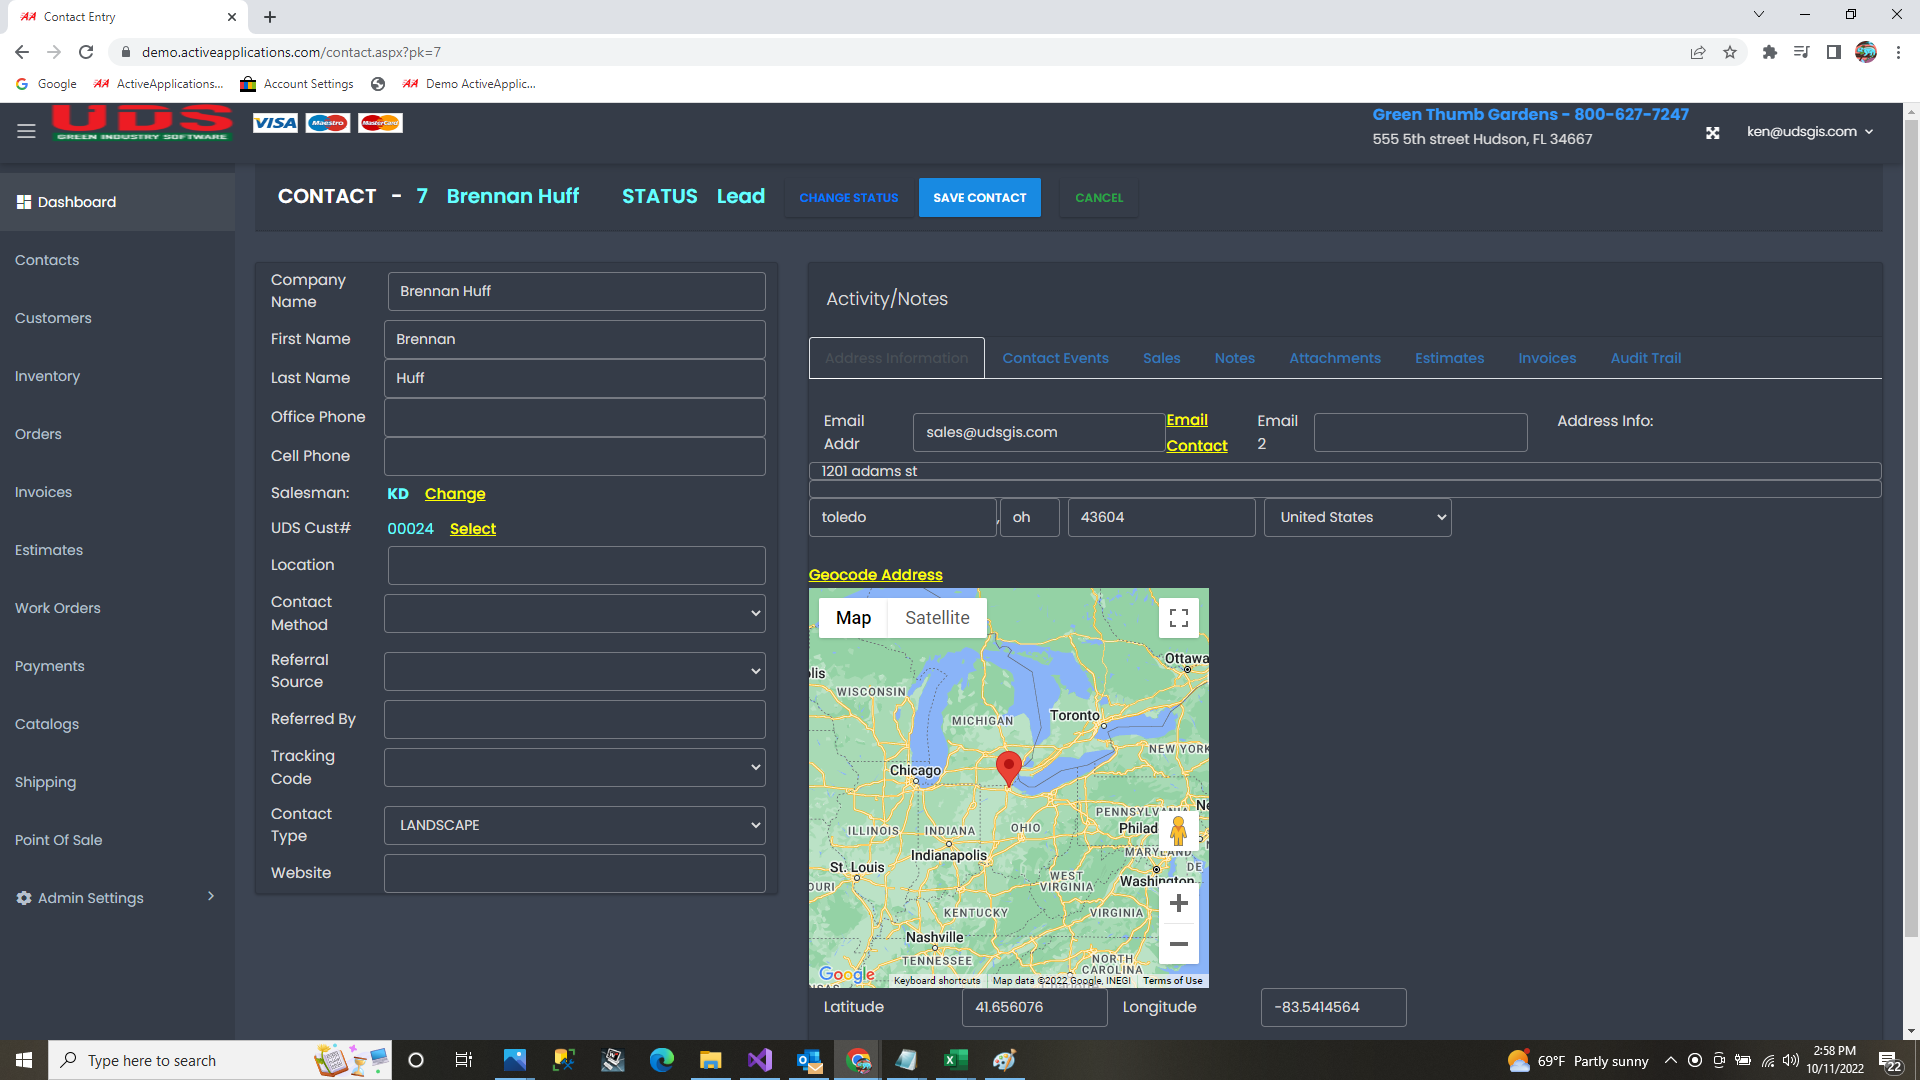Switch map to Map view
1920x1080 pixels.
(853, 618)
